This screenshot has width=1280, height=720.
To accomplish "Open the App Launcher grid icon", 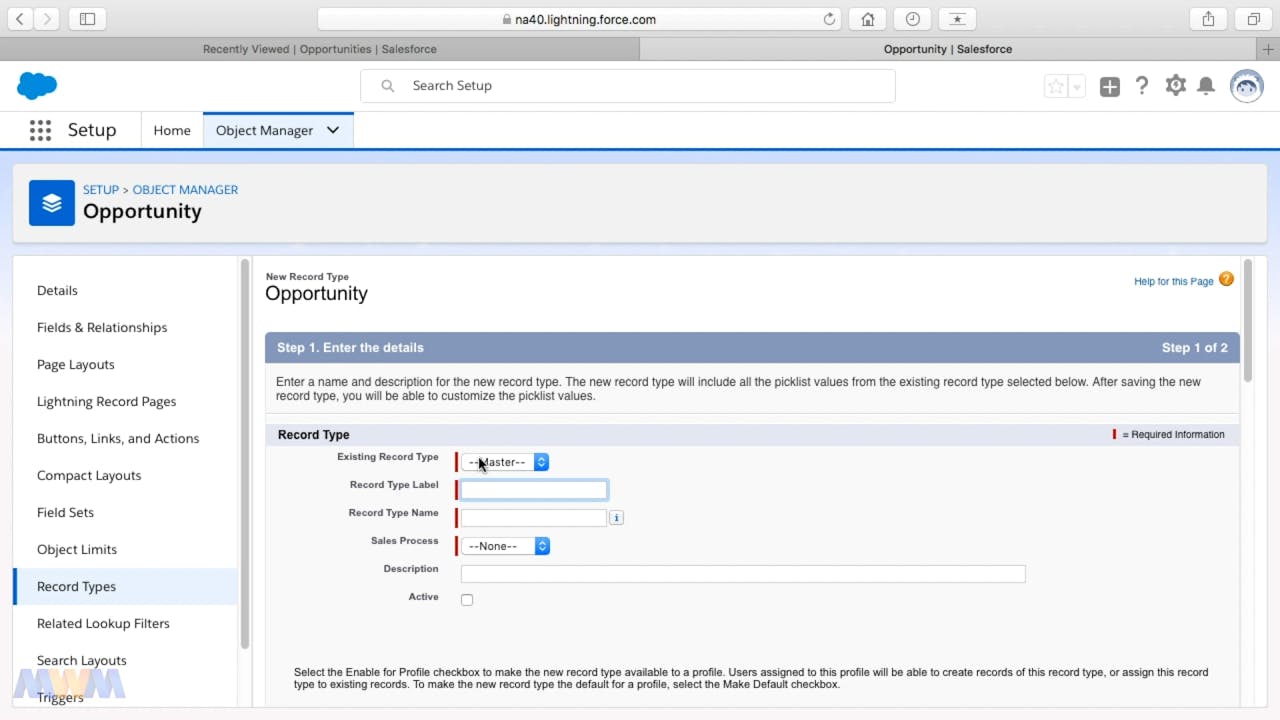I will pos(40,130).
